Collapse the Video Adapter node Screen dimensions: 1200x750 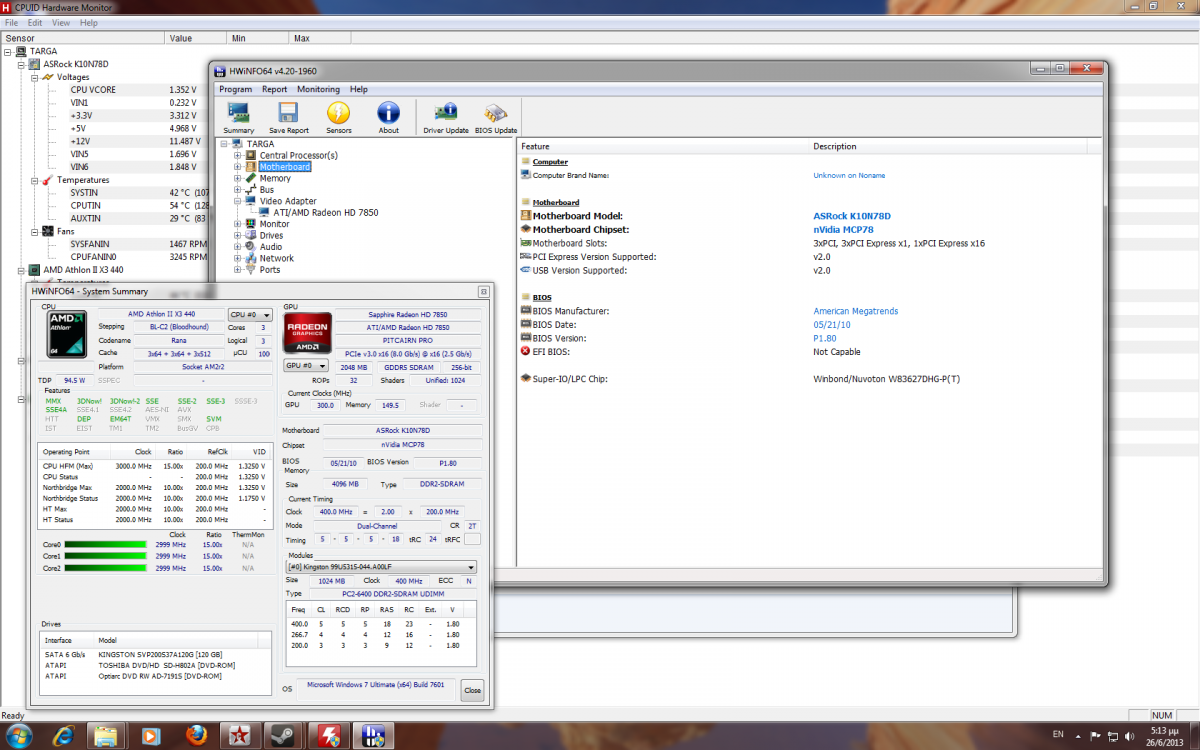click(238, 201)
